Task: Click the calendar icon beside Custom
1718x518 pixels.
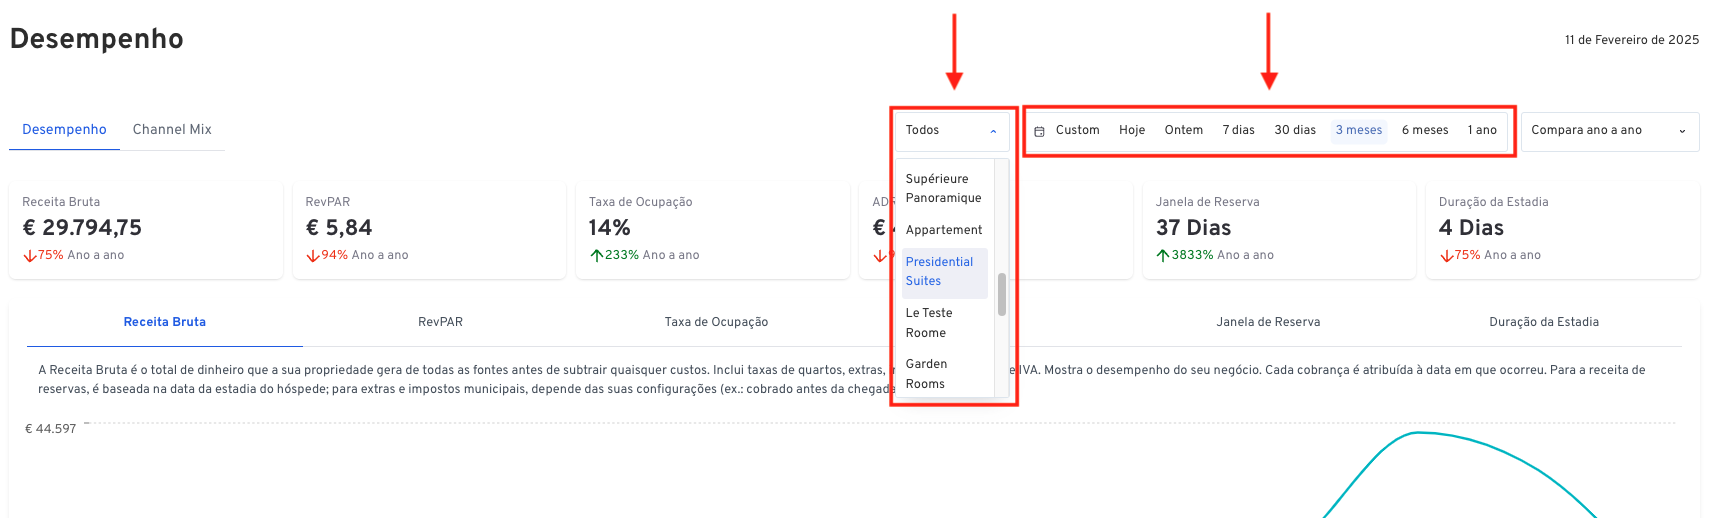Action: coord(1039,131)
